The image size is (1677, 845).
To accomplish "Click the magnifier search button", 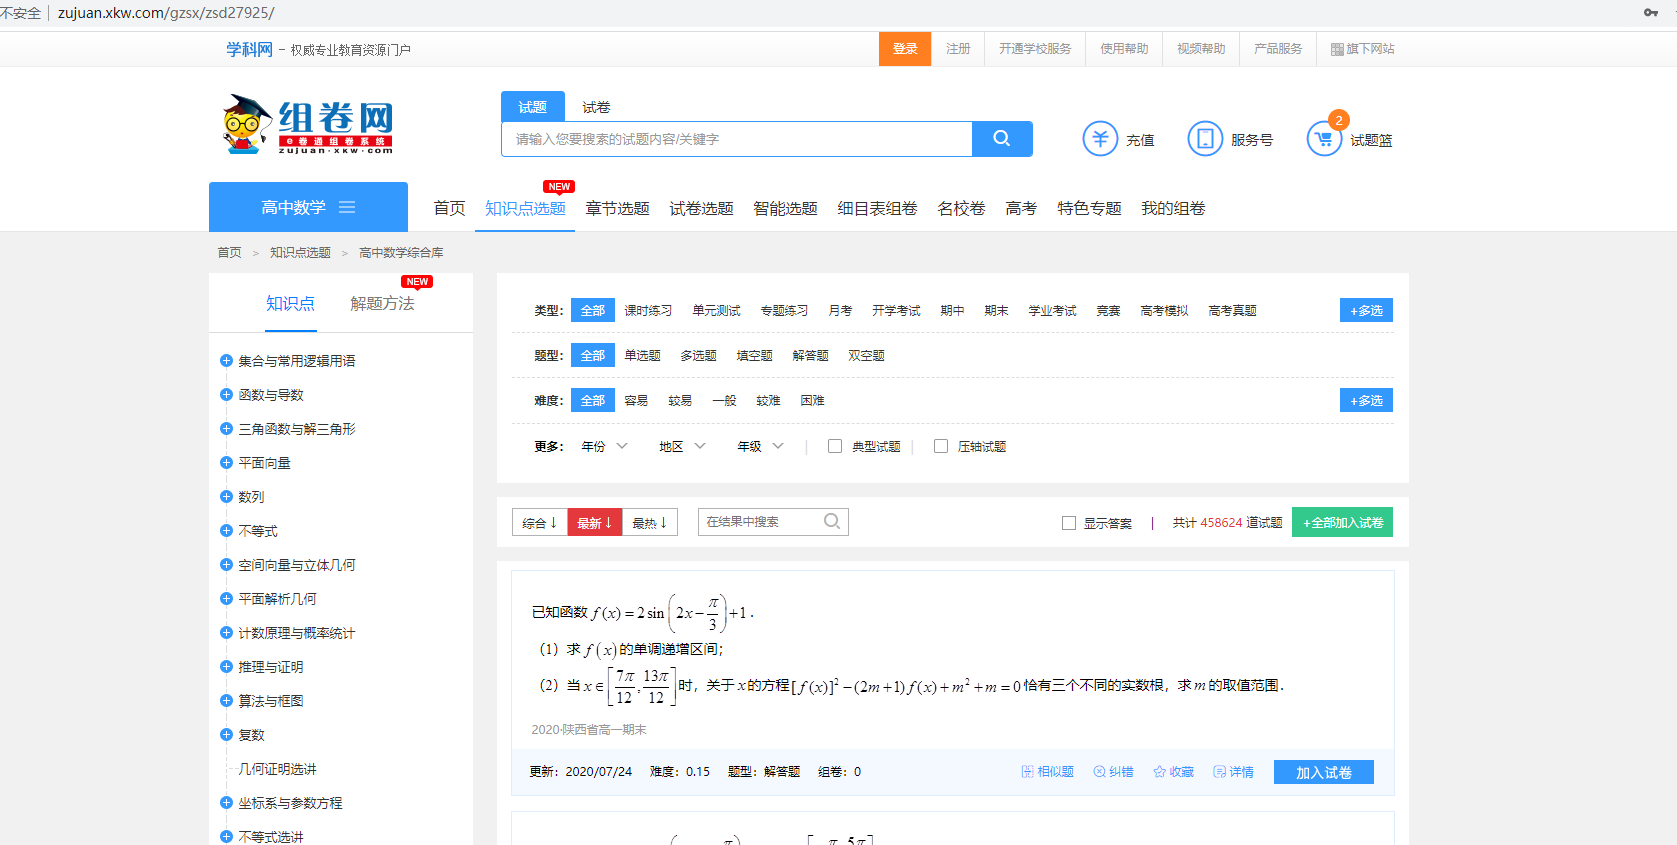I will point(1001,139).
